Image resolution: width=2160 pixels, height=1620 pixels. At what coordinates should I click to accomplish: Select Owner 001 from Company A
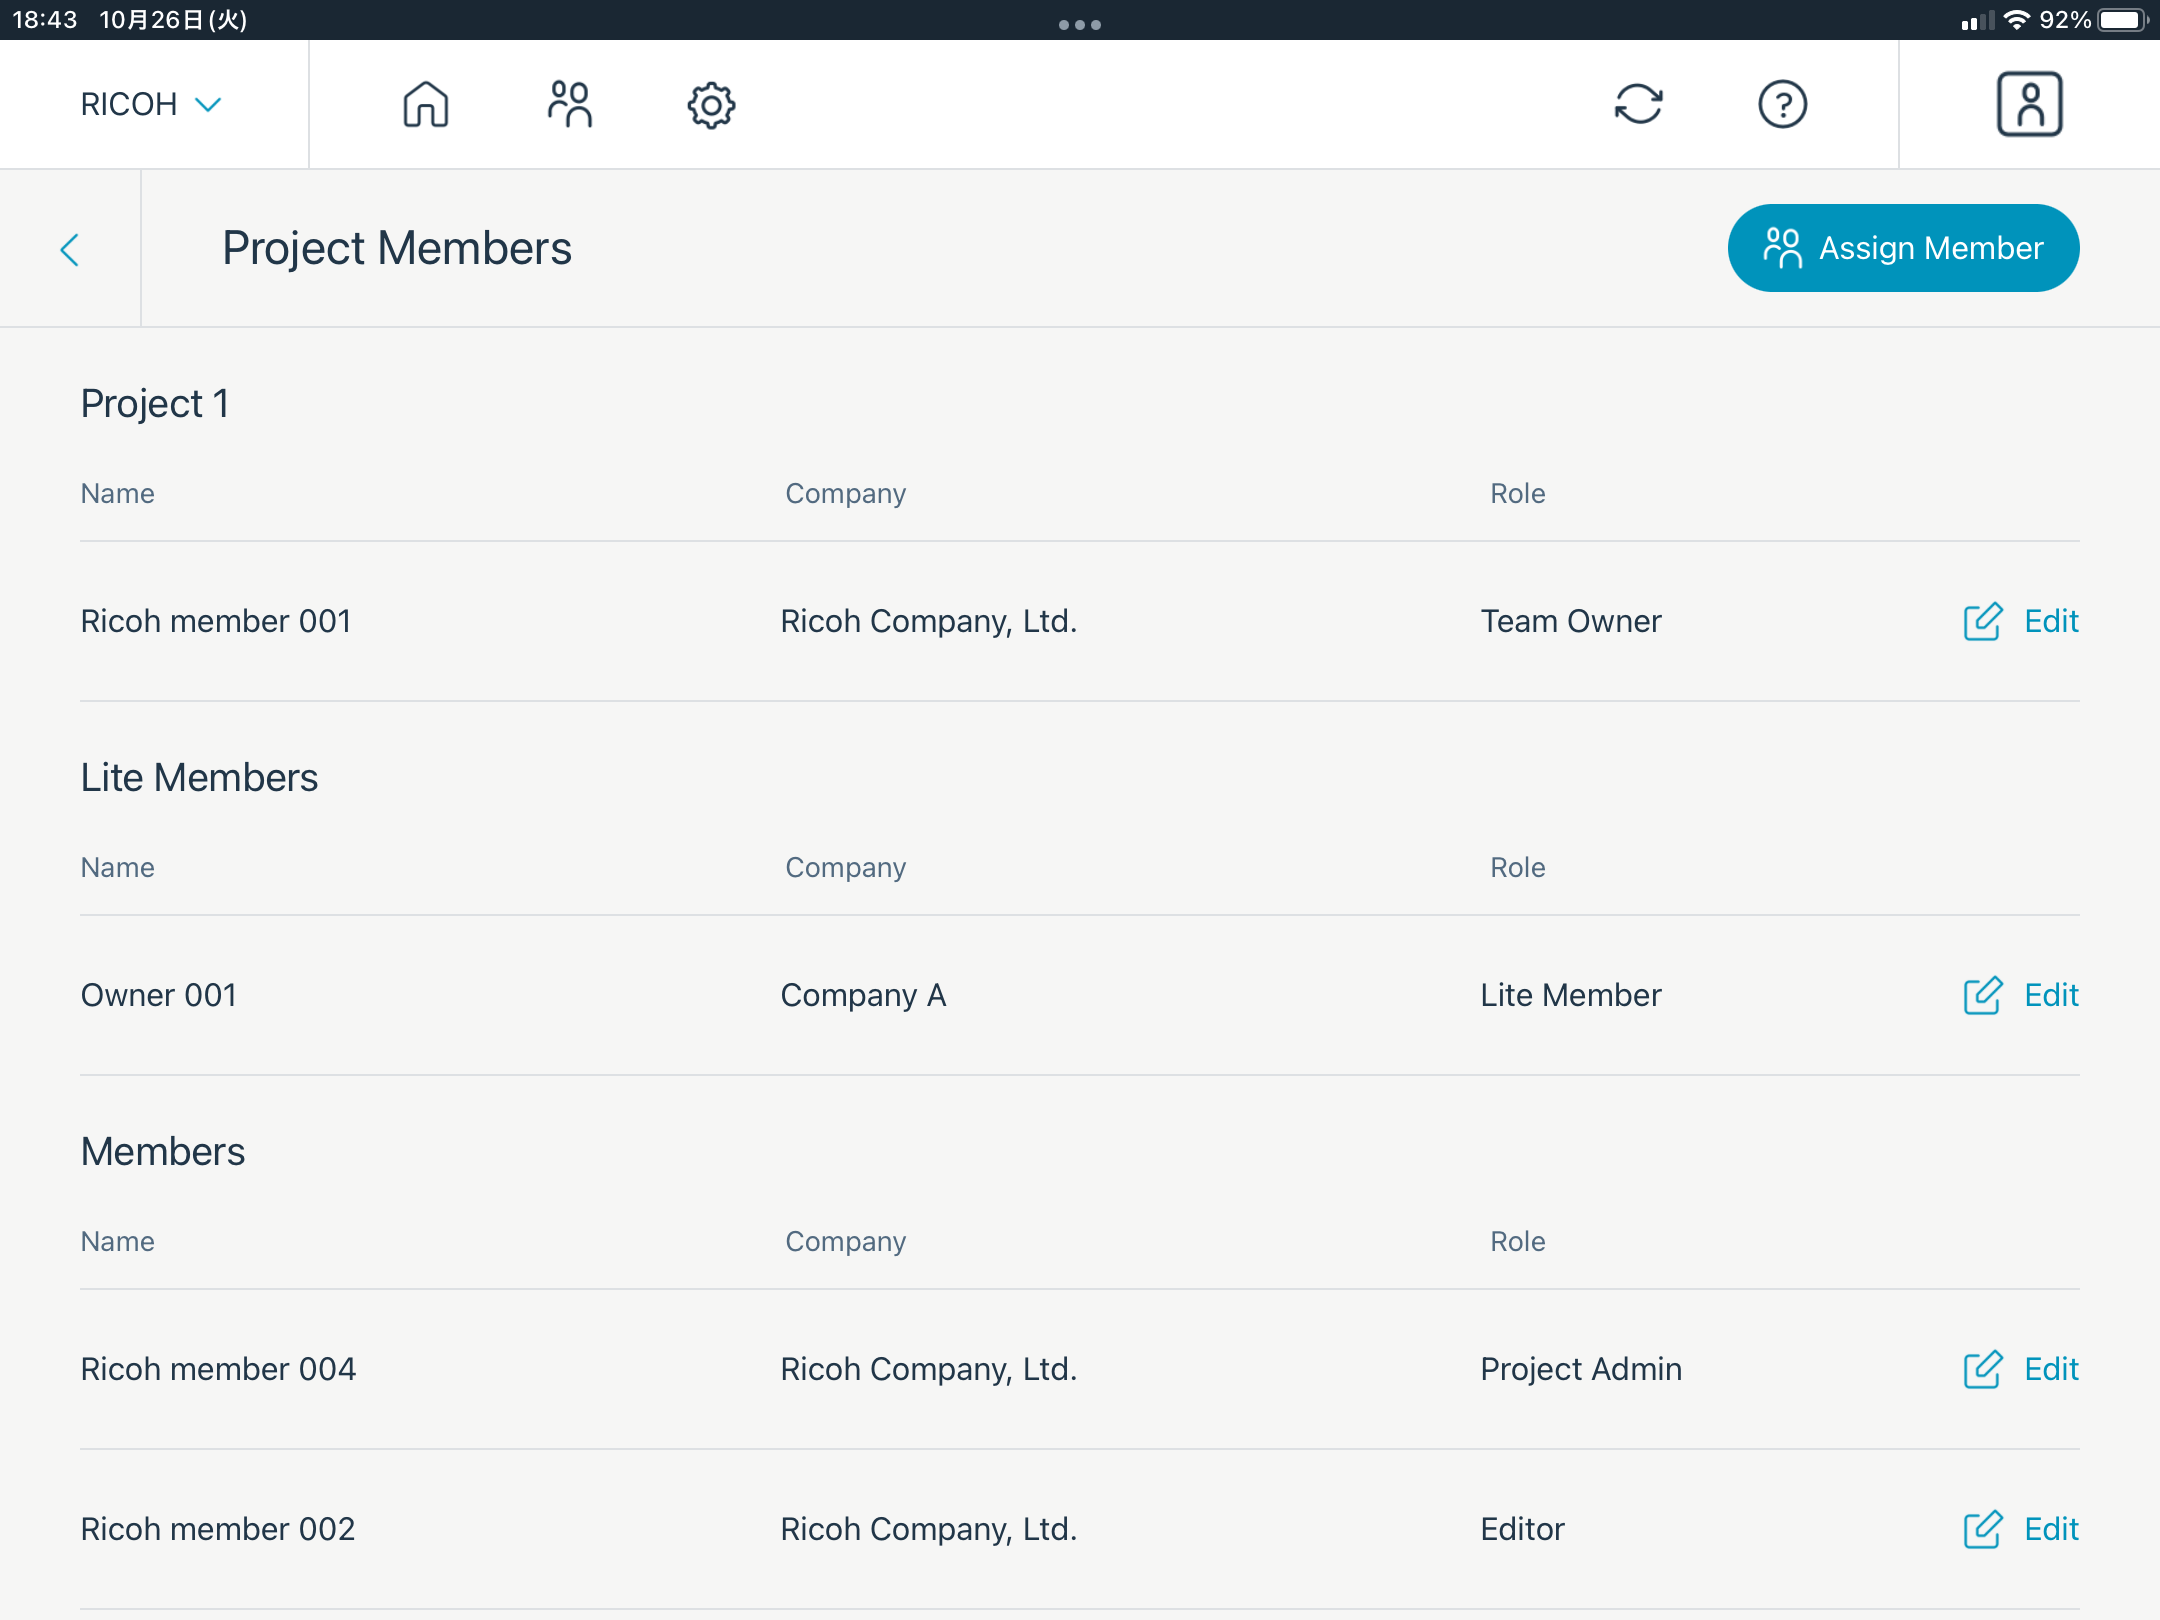(x=158, y=995)
